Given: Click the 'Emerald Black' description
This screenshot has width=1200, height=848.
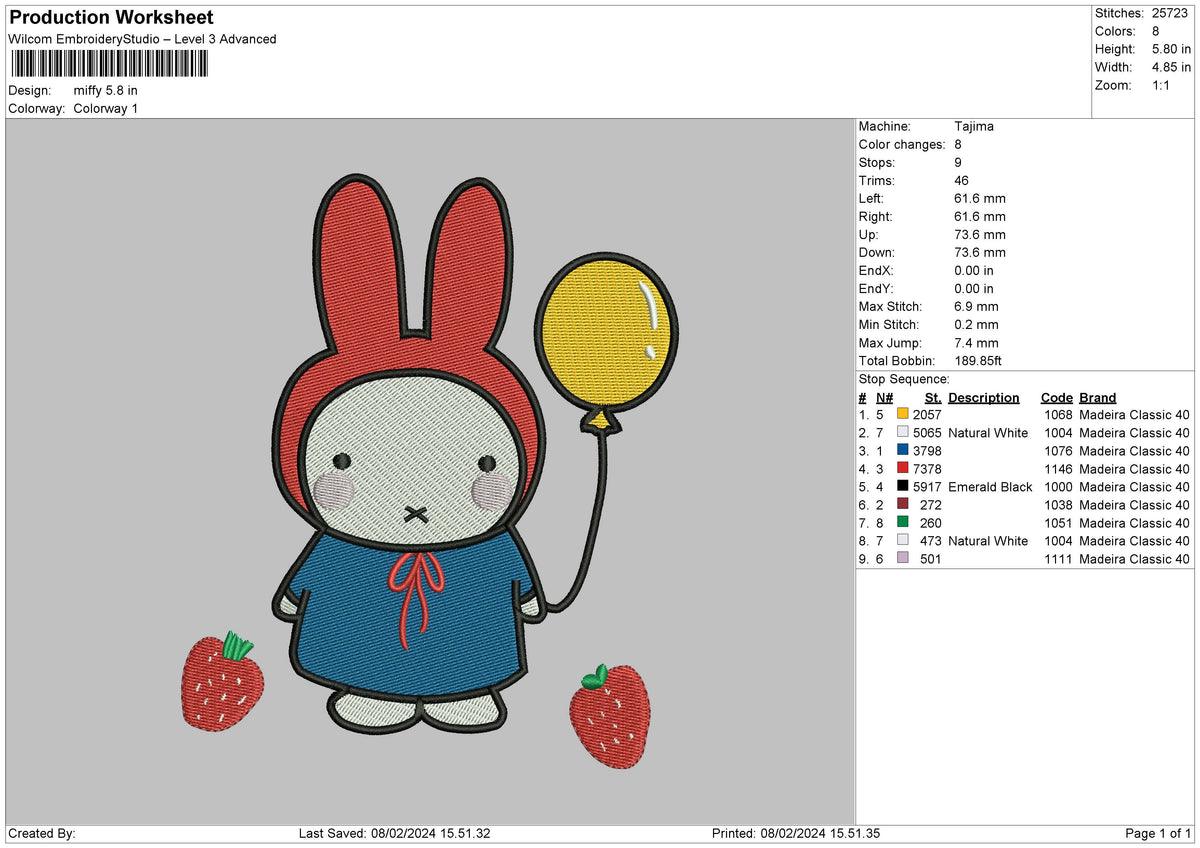Looking at the screenshot, I should 990,487.
